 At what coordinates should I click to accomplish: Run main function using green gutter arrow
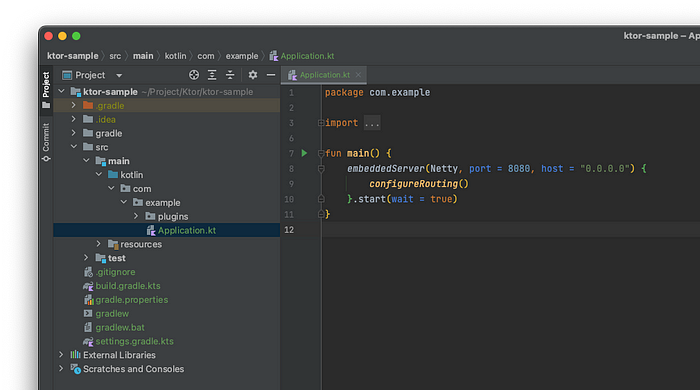coord(304,153)
